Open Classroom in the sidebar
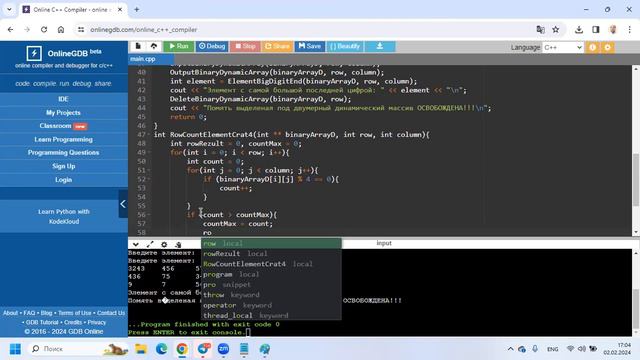The height and width of the screenshot is (360, 640). [x=63, y=126]
